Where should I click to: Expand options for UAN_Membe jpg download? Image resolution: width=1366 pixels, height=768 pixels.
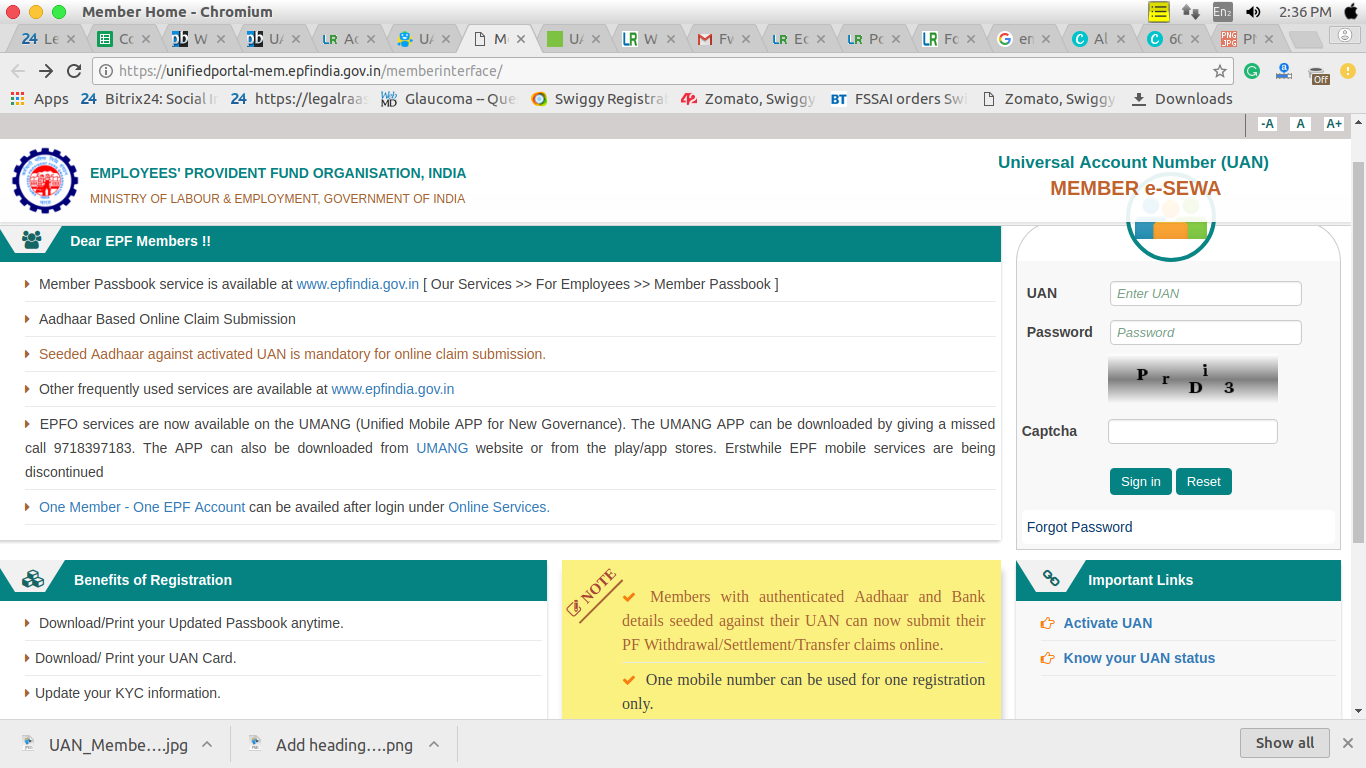tap(207, 745)
